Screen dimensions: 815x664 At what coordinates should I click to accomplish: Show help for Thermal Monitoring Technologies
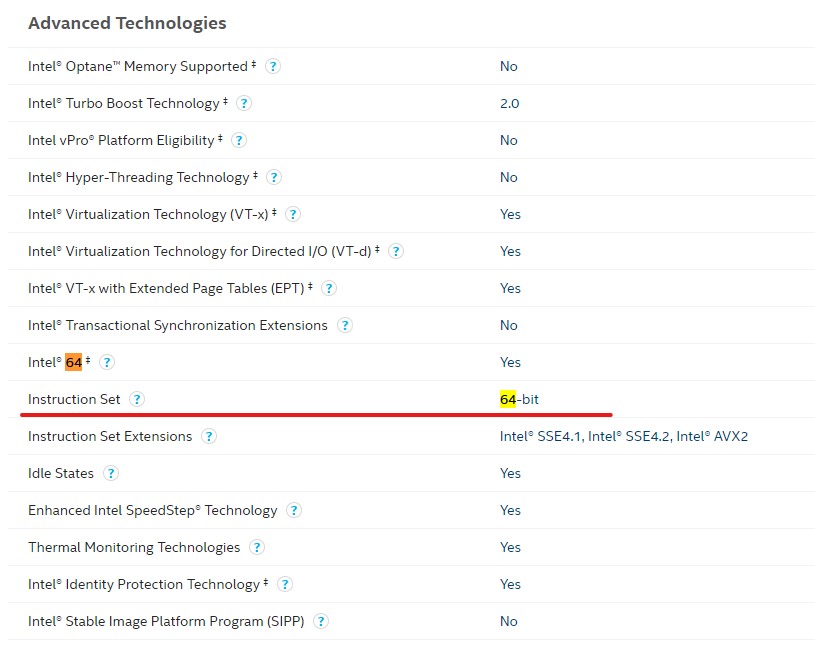257,547
